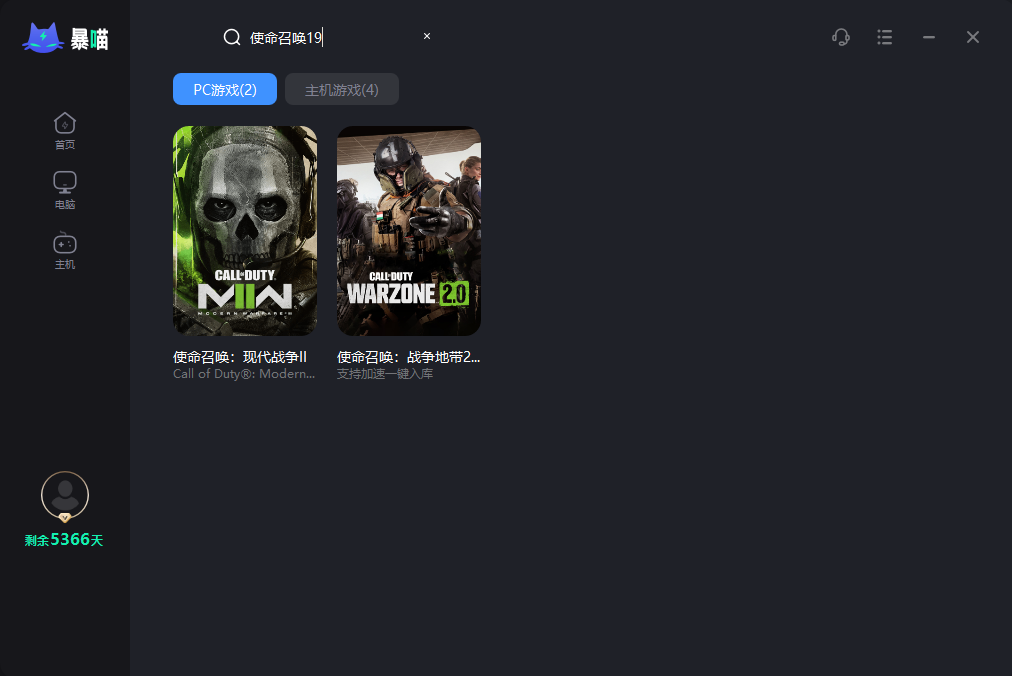This screenshot has width=1012, height=676.
Task: Click 剩余5366天 remaining days text
Action: click(64, 540)
